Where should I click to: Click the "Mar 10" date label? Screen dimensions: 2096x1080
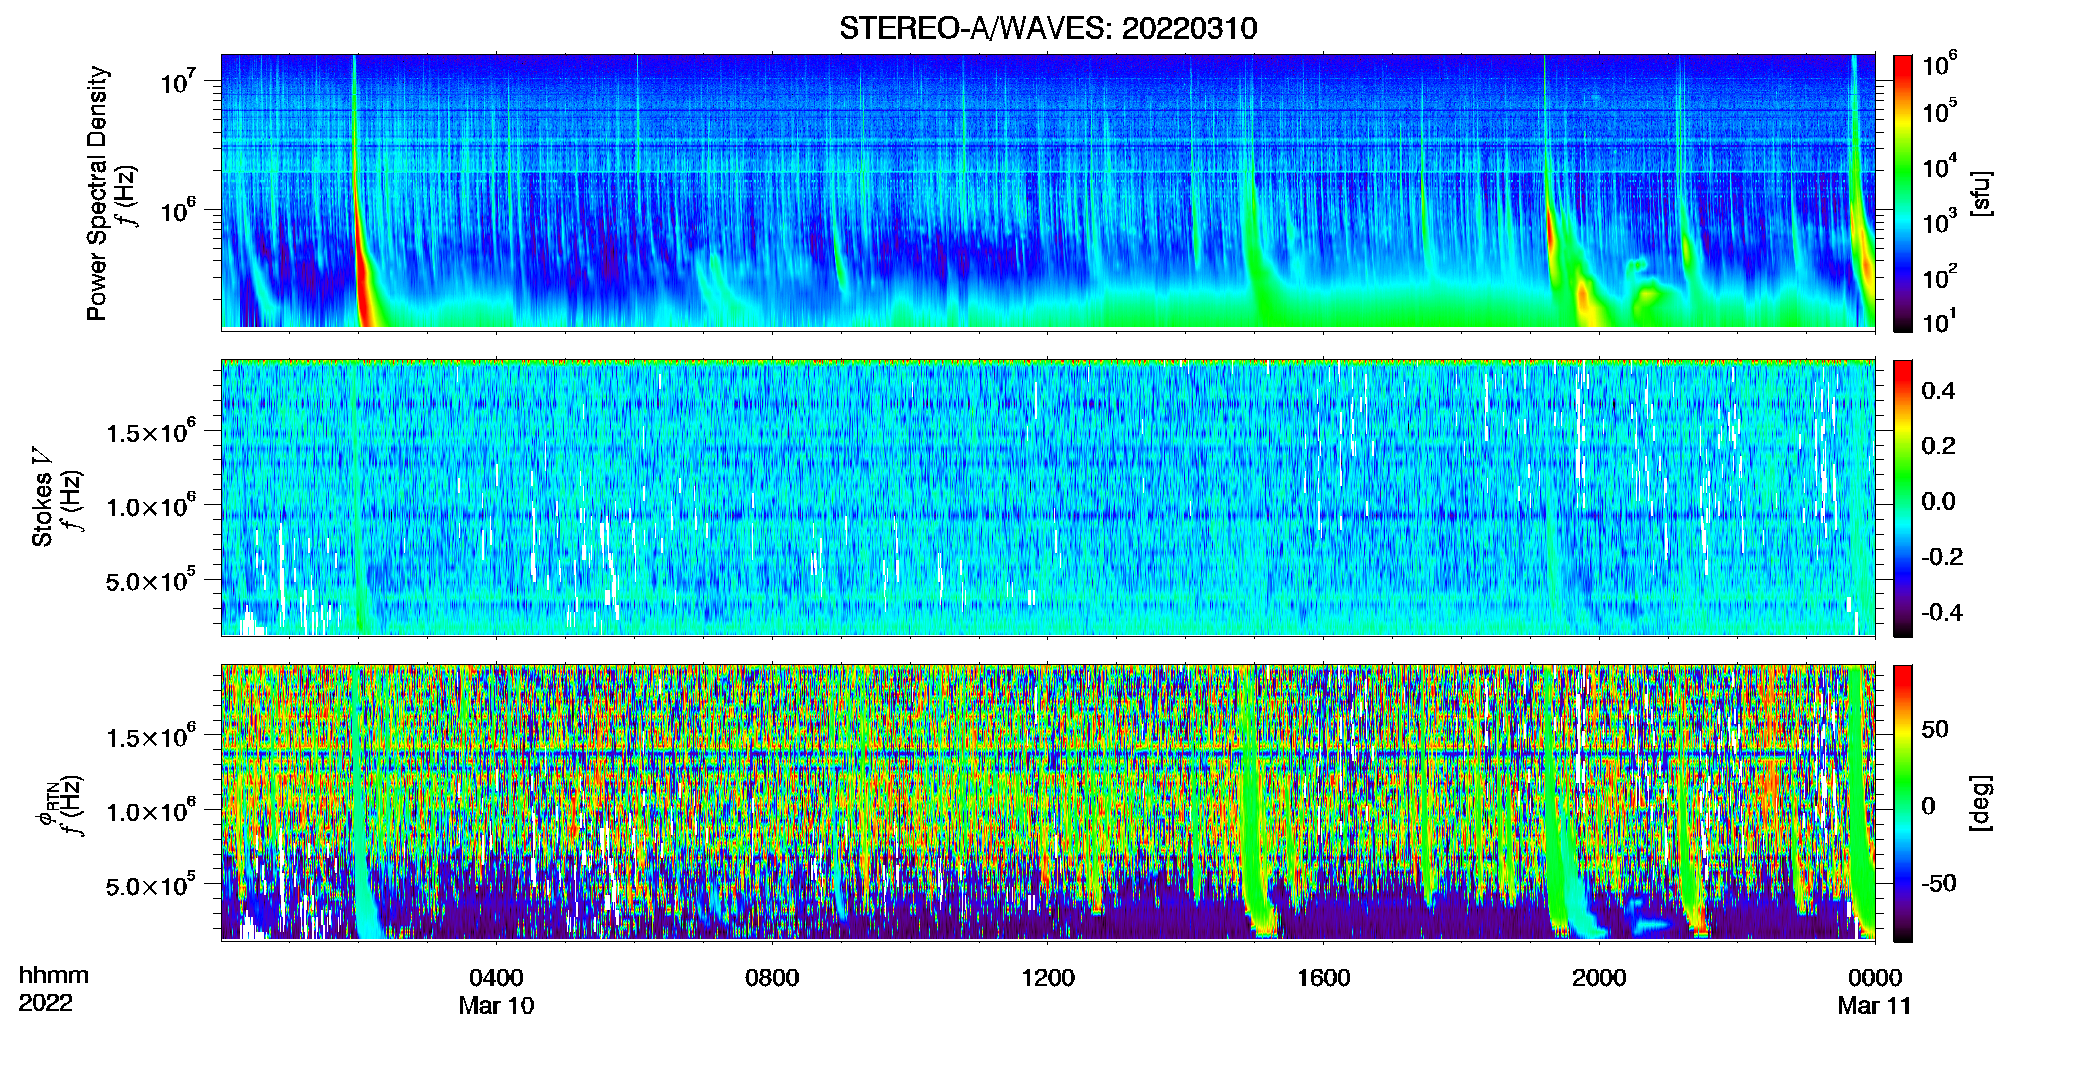pos(497,1005)
